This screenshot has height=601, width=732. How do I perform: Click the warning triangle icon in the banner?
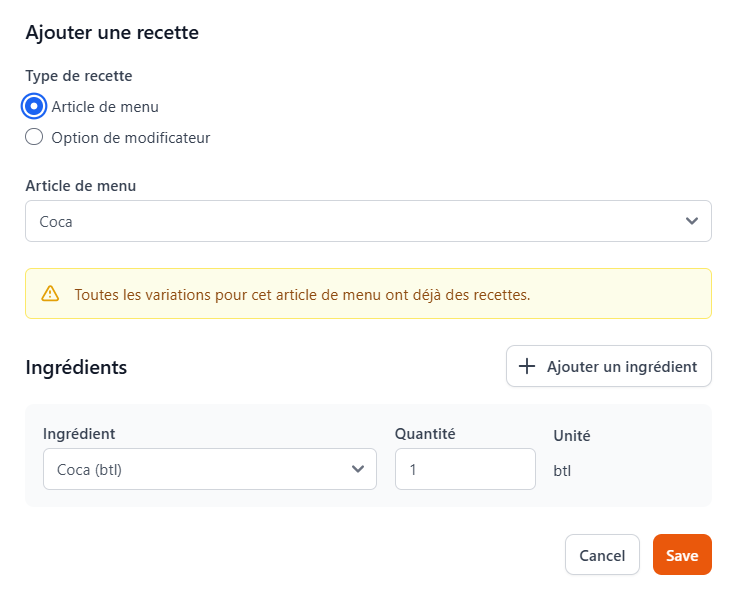50,294
